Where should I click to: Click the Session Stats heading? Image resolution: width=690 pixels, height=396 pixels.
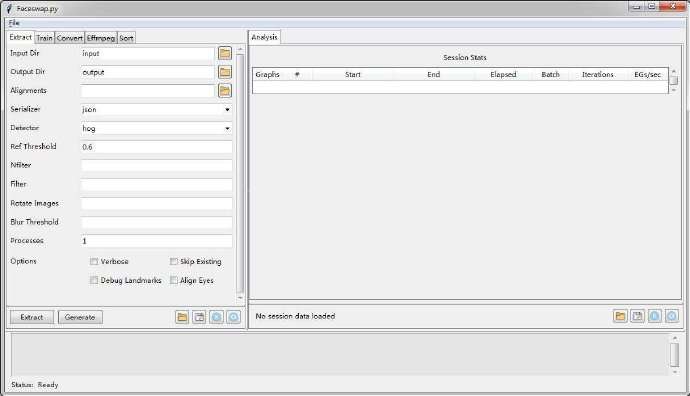coord(465,58)
